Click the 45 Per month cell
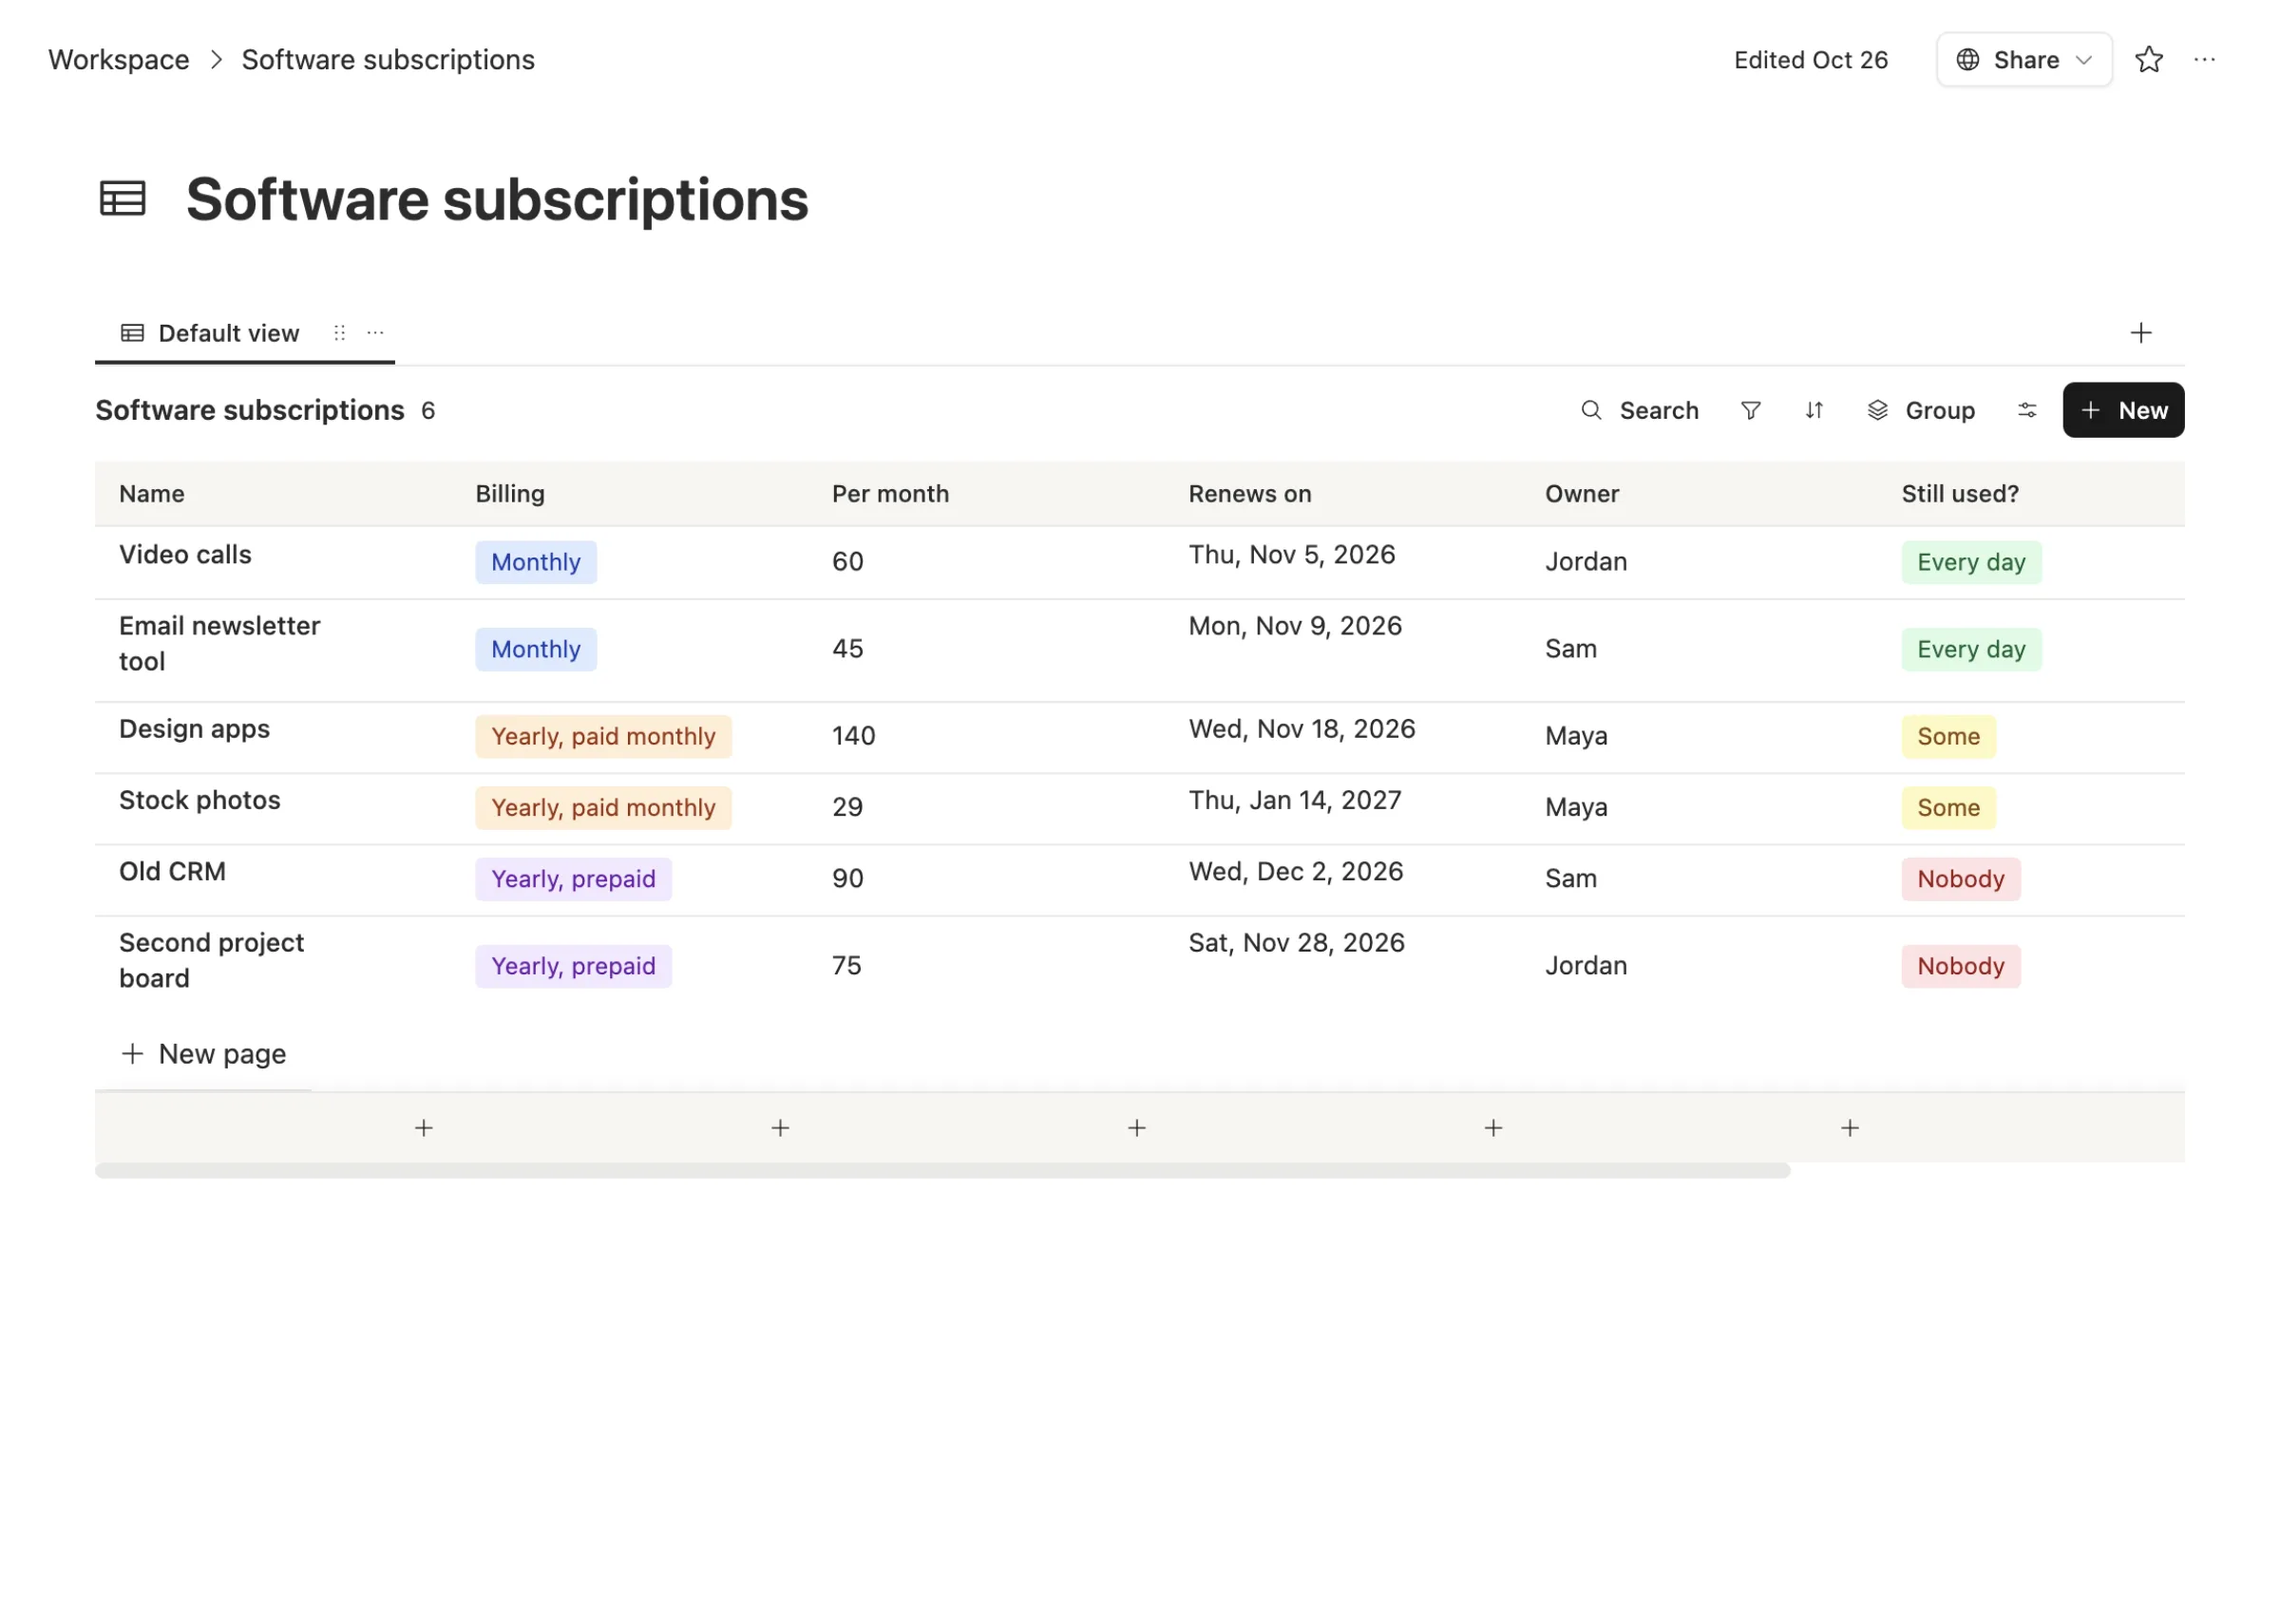 pos(986,649)
